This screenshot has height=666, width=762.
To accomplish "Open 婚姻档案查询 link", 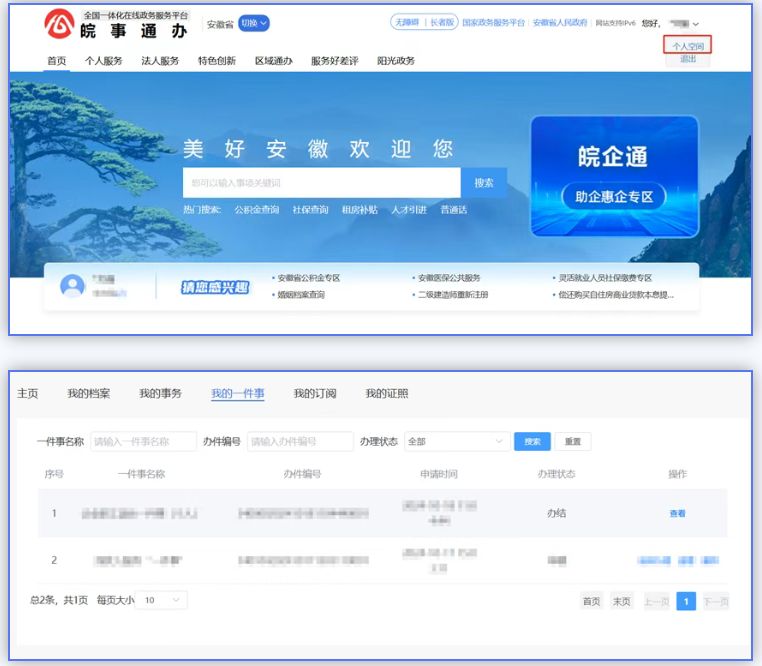I will [x=301, y=295].
